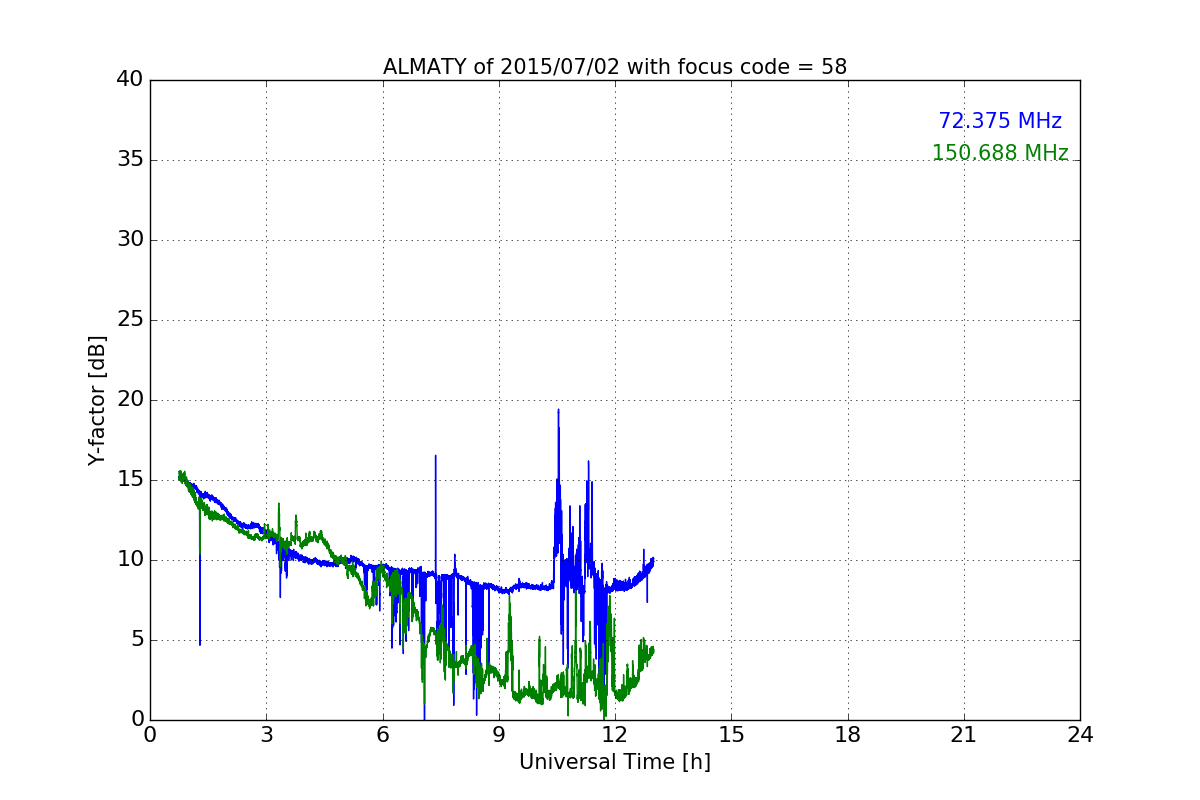Click y-axis tick label 20

(x=130, y=400)
